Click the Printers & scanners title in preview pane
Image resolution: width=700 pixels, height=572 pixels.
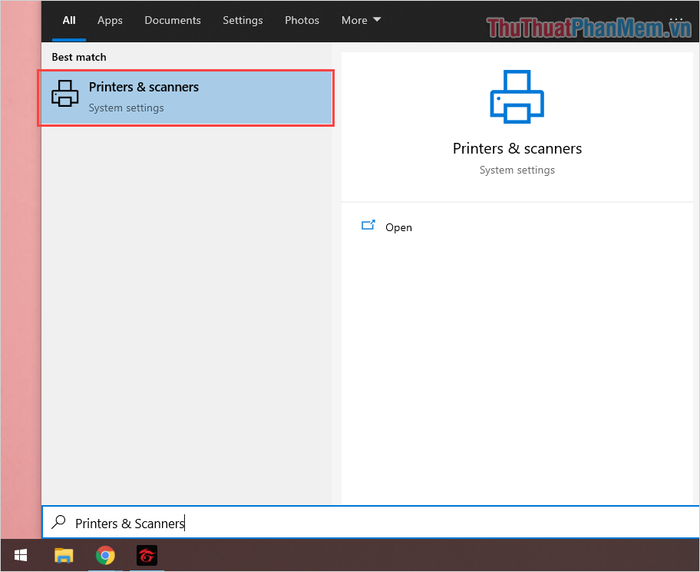point(516,148)
